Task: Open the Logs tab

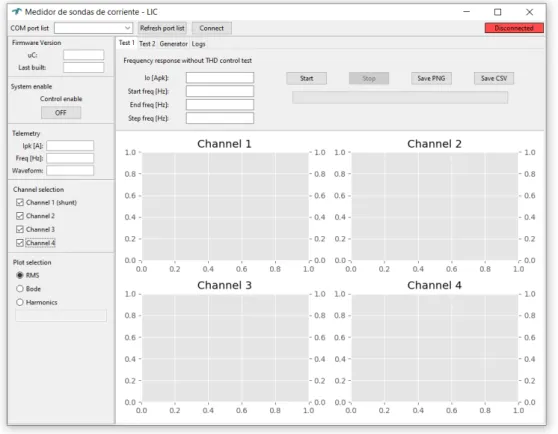Action: coord(198,44)
